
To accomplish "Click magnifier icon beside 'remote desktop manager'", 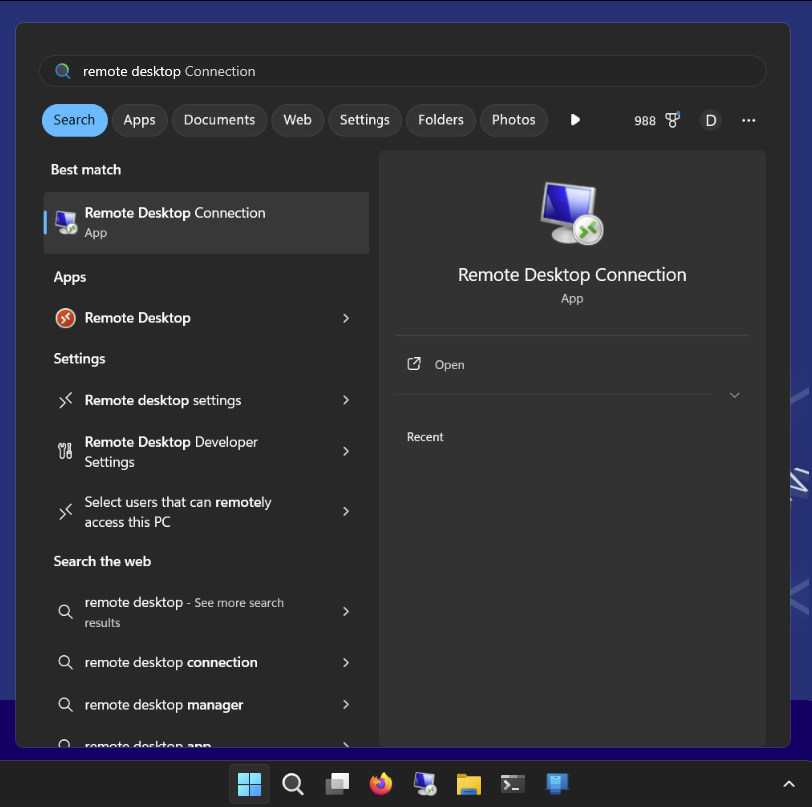I will tap(65, 704).
